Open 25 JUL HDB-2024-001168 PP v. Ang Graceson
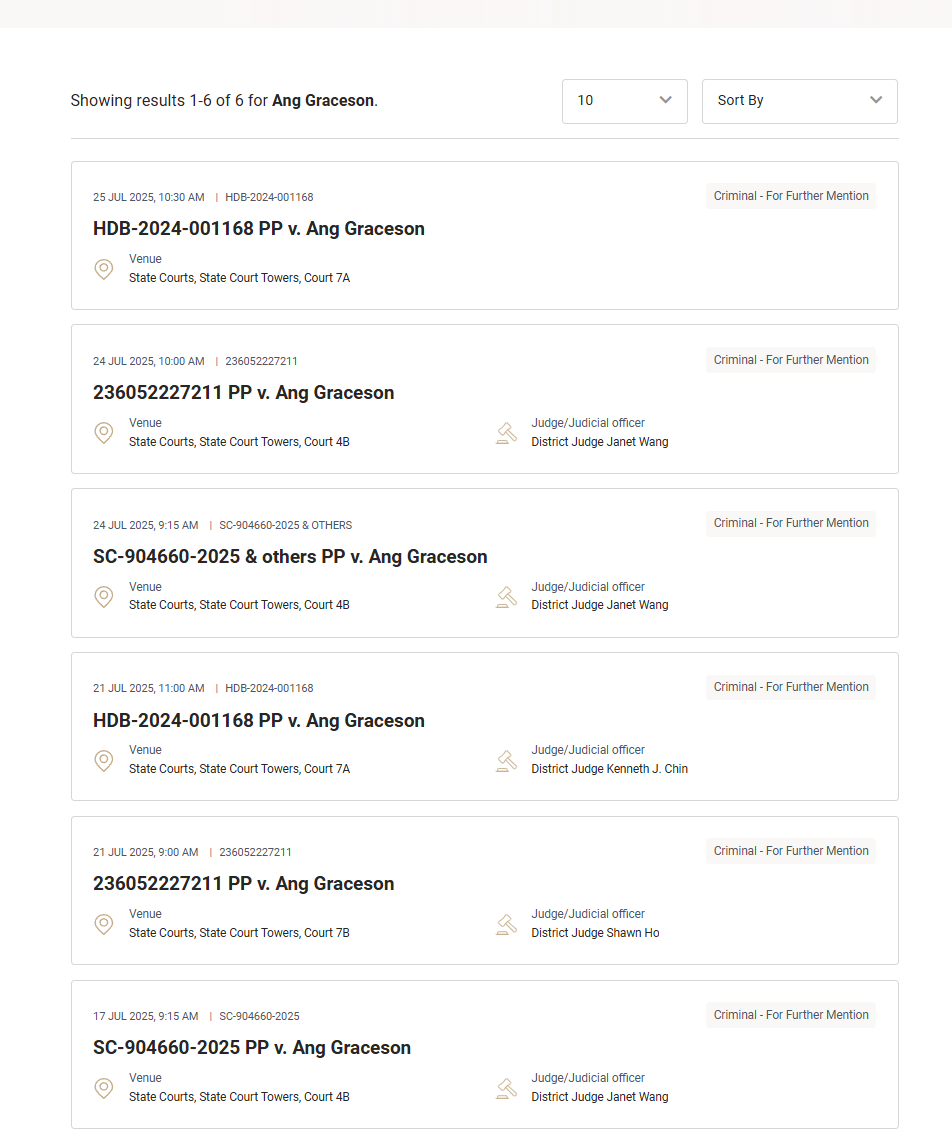 click(258, 228)
